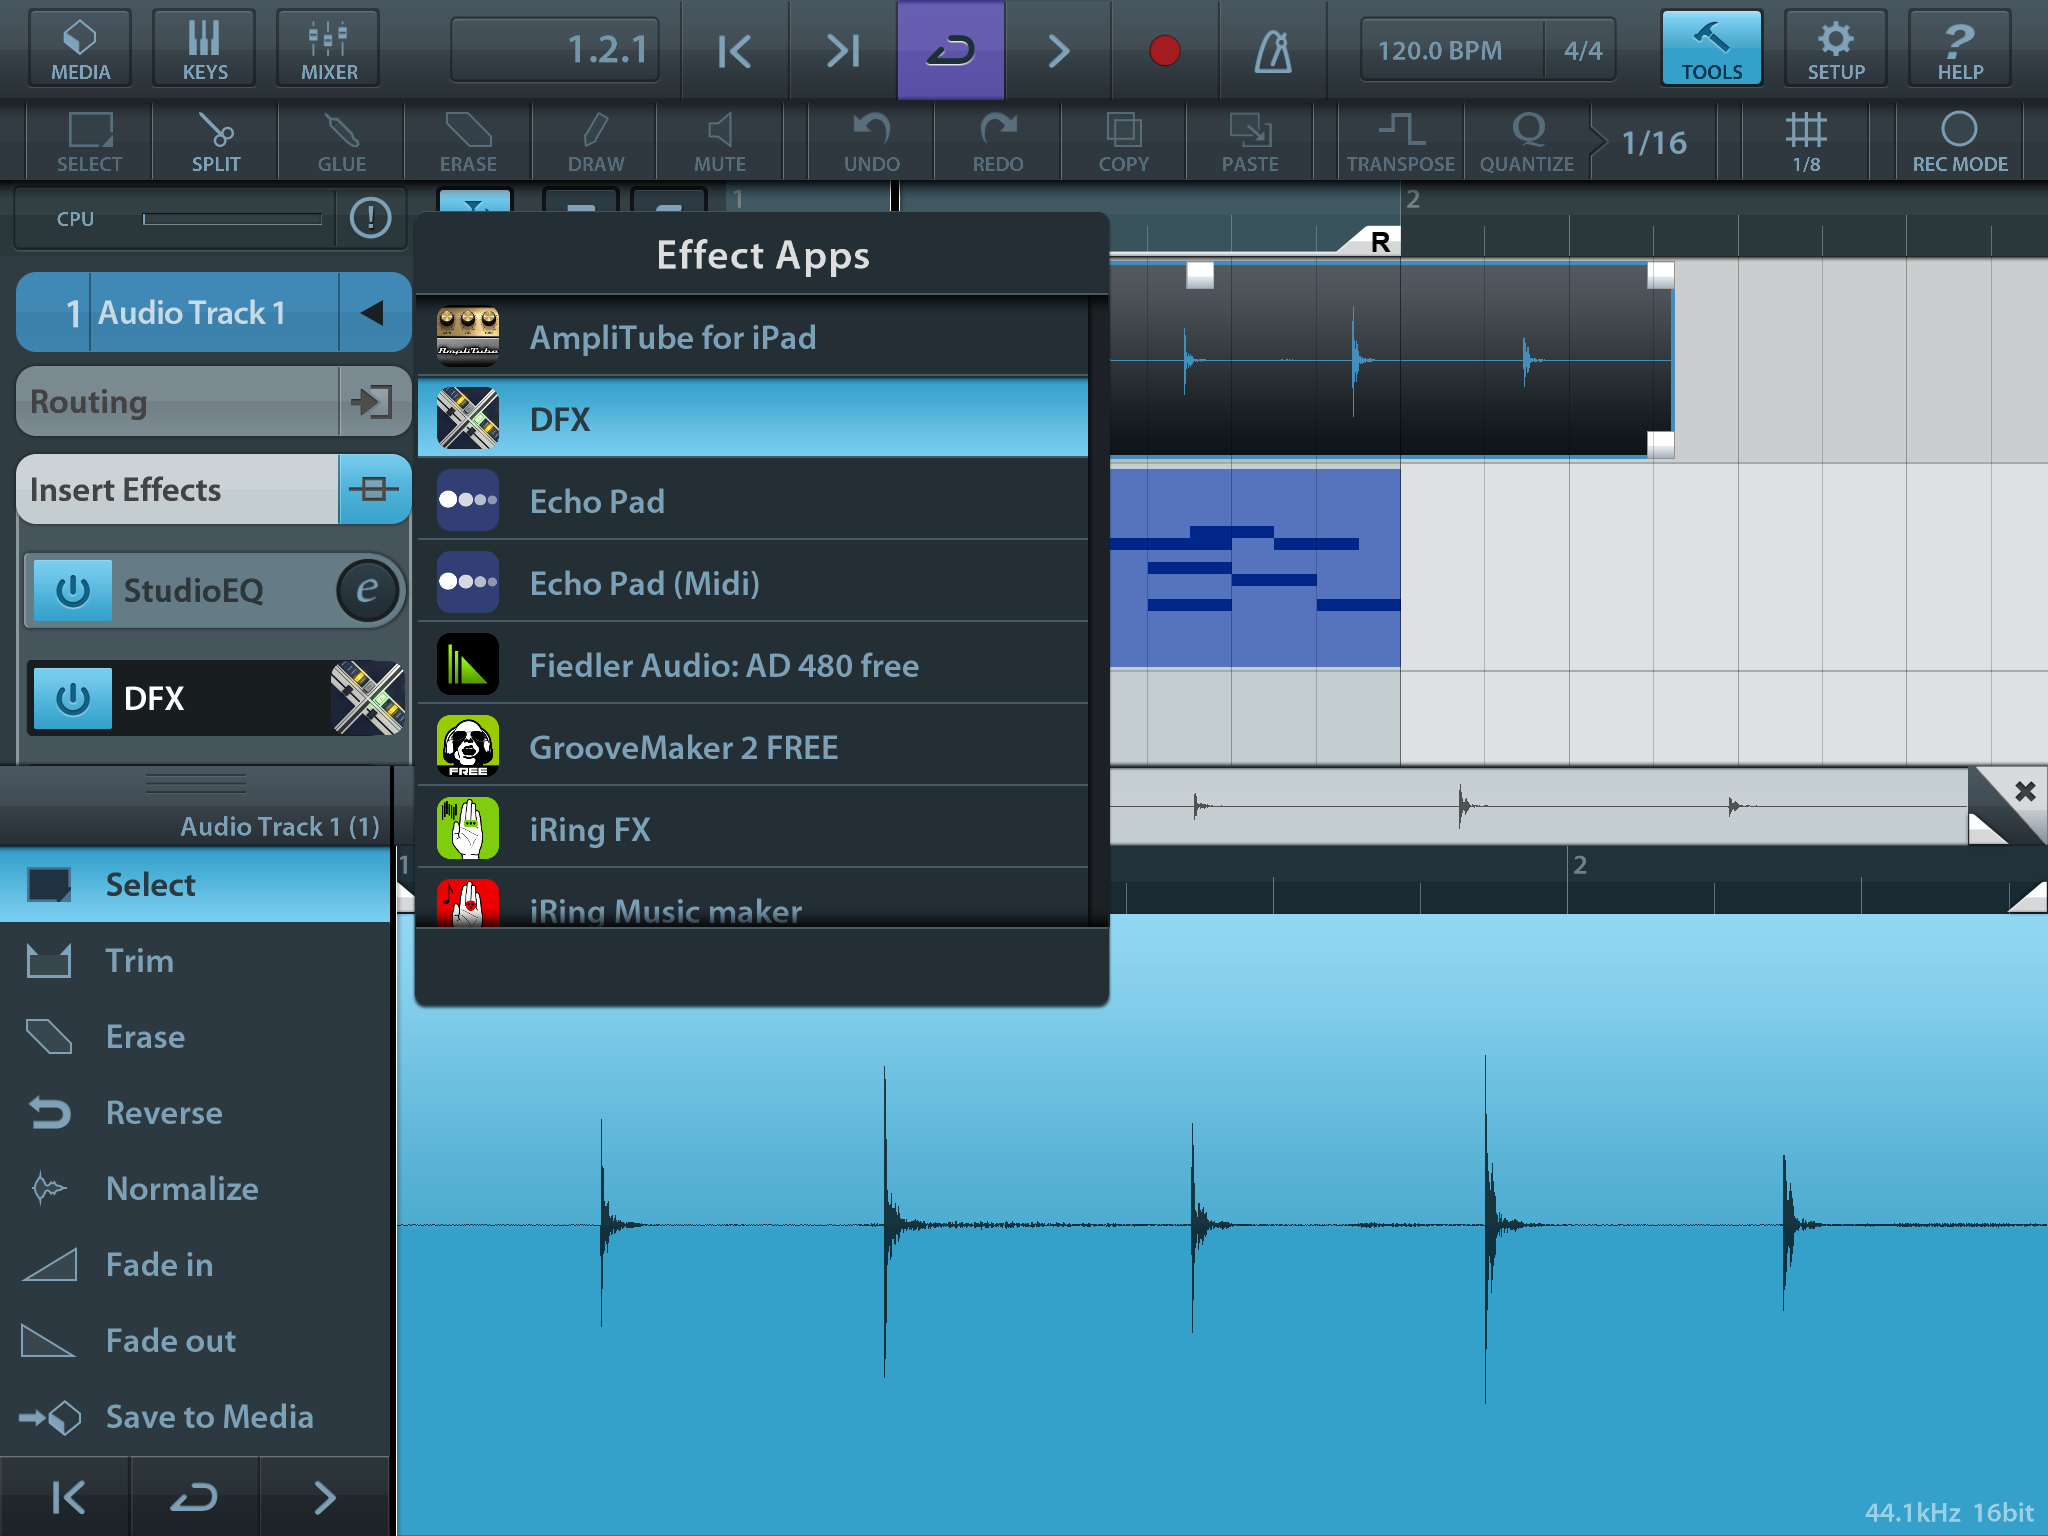Jump to project end in top transport

pyautogui.click(x=843, y=50)
